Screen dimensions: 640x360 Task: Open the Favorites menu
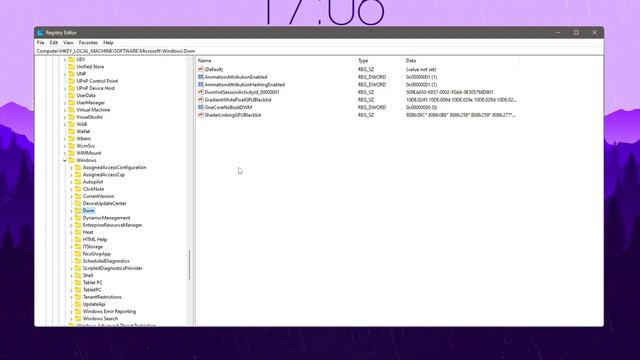[x=88, y=42]
